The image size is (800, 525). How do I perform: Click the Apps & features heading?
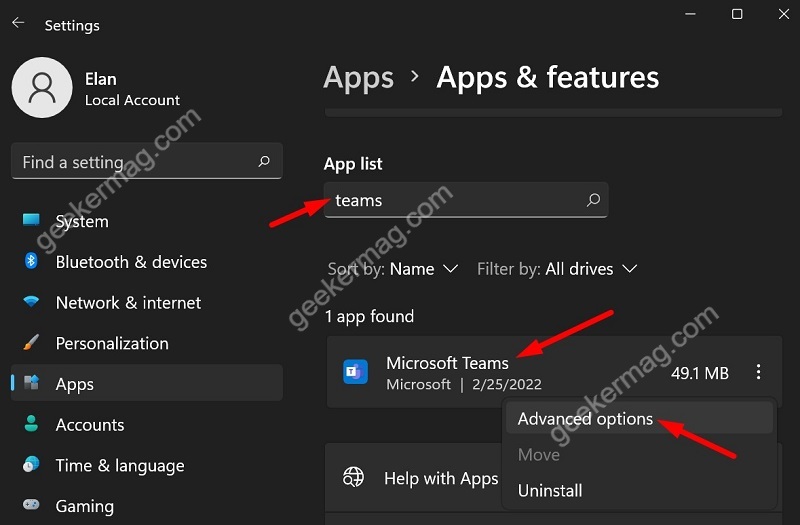coord(547,78)
